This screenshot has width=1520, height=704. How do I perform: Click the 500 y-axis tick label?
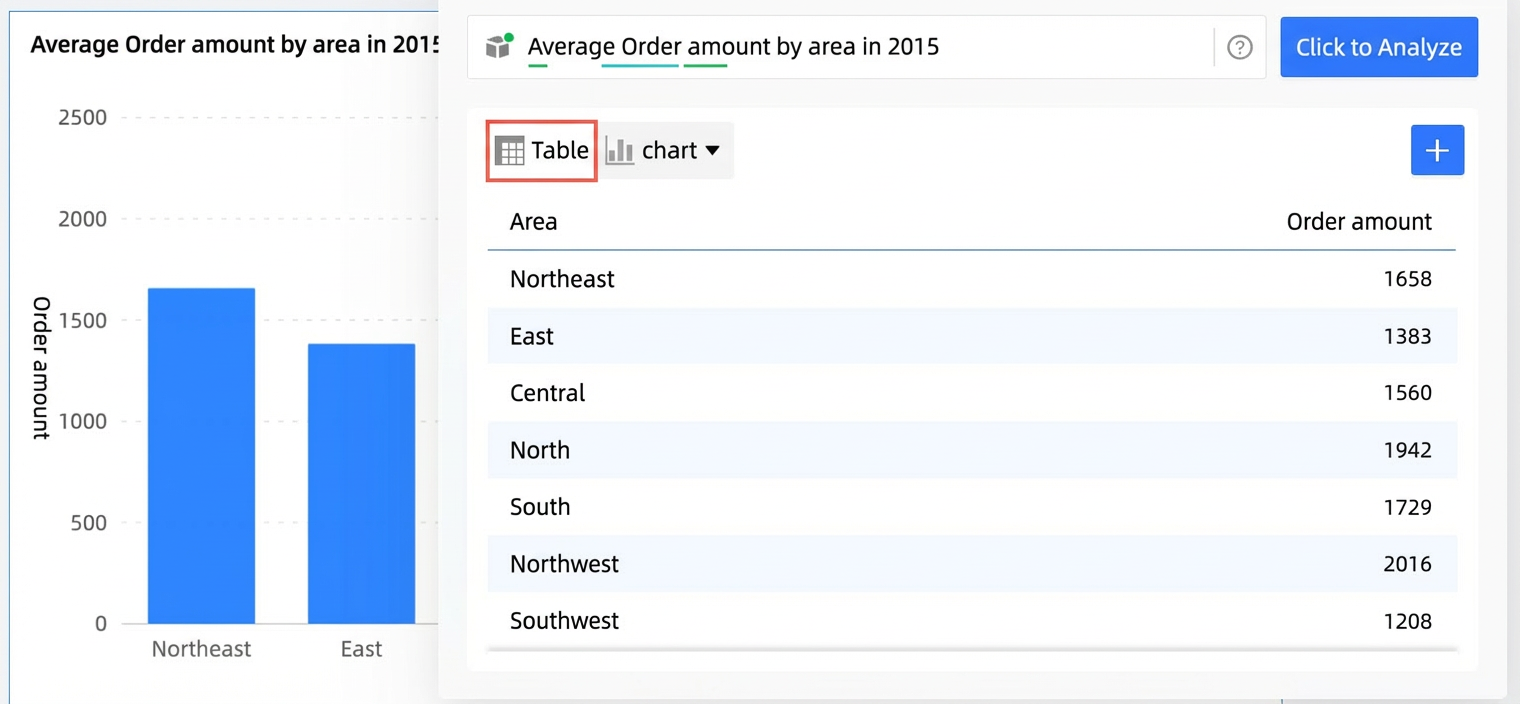(88, 522)
